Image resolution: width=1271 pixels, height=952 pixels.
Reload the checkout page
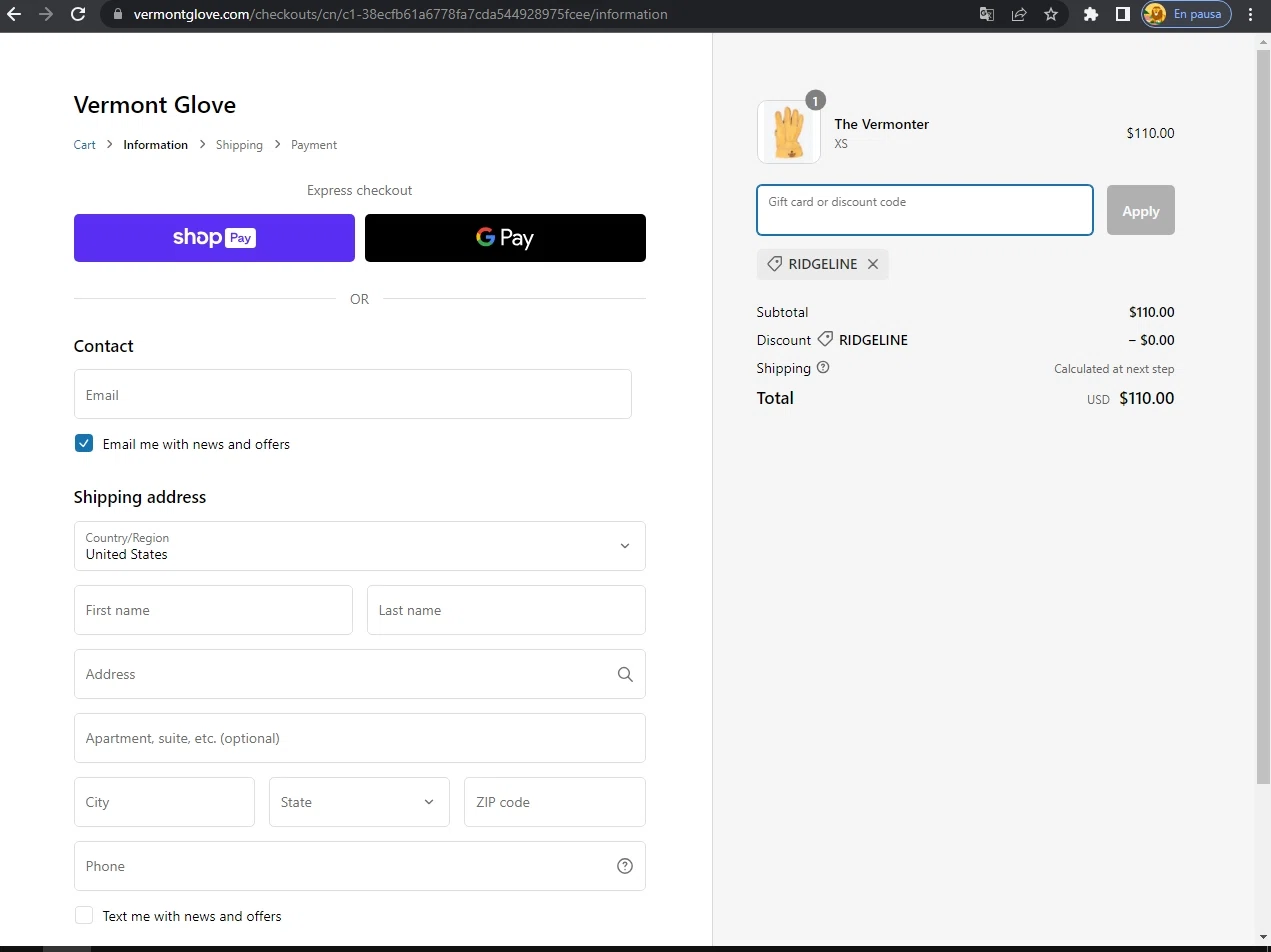pos(78,14)
